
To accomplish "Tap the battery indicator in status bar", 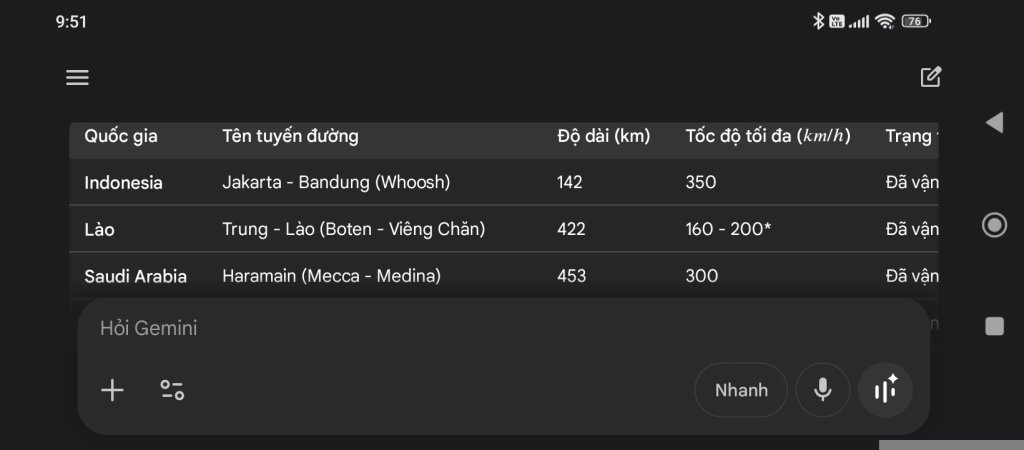I will pyautogui.click(x=915, y=21).
